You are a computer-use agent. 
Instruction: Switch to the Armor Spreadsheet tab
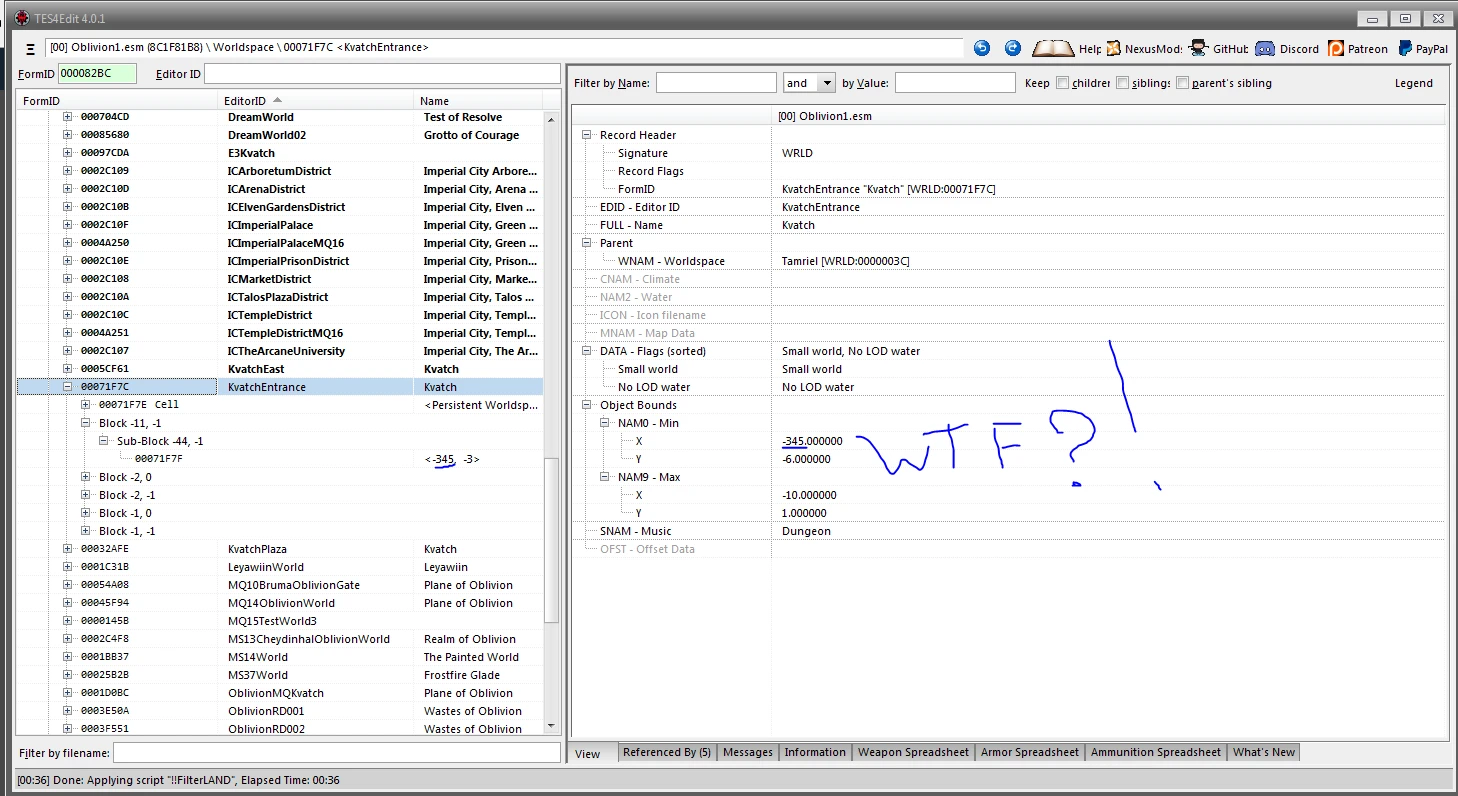(x=1030, y=752)
